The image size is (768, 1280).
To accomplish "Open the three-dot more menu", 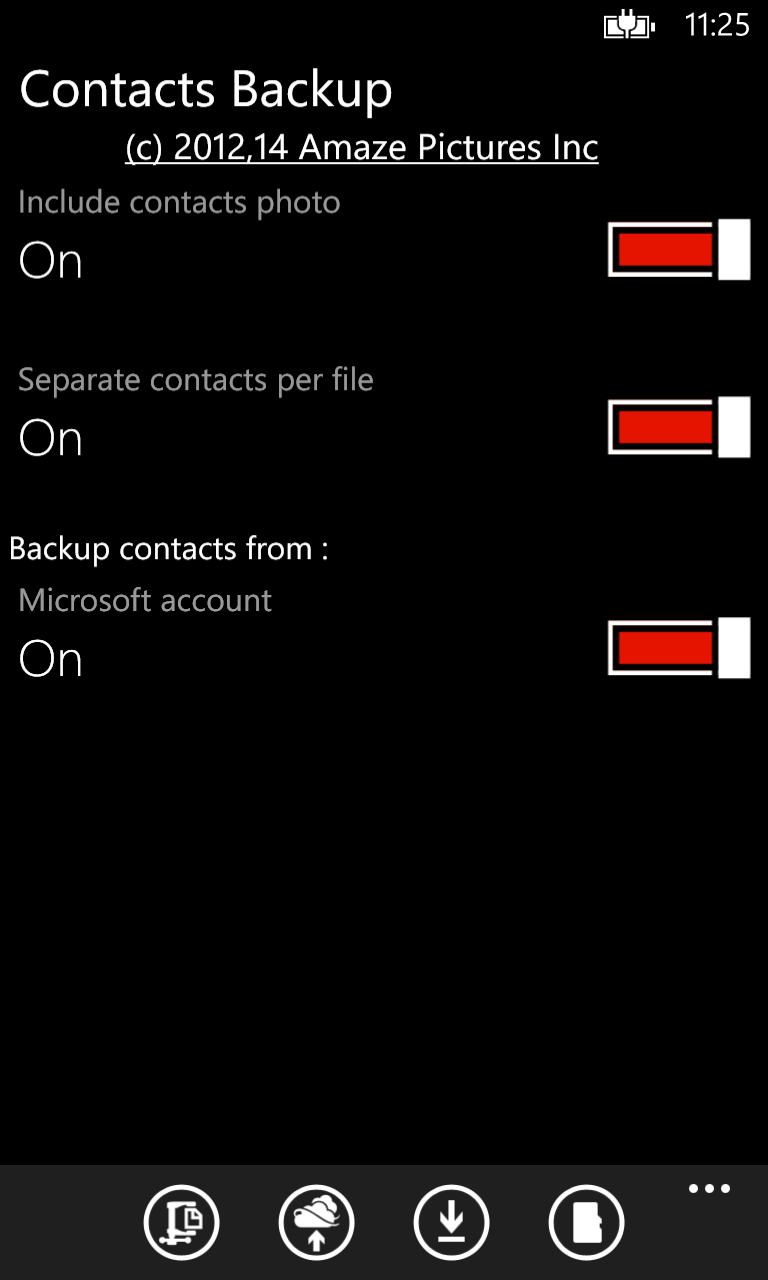I will [709, 1189].
